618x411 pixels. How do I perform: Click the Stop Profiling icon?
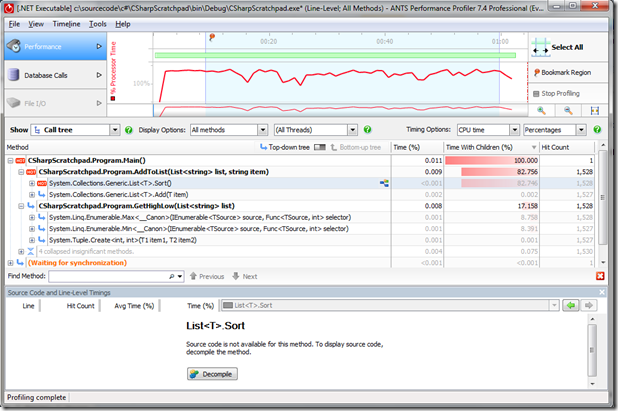(x=536, y=94)
